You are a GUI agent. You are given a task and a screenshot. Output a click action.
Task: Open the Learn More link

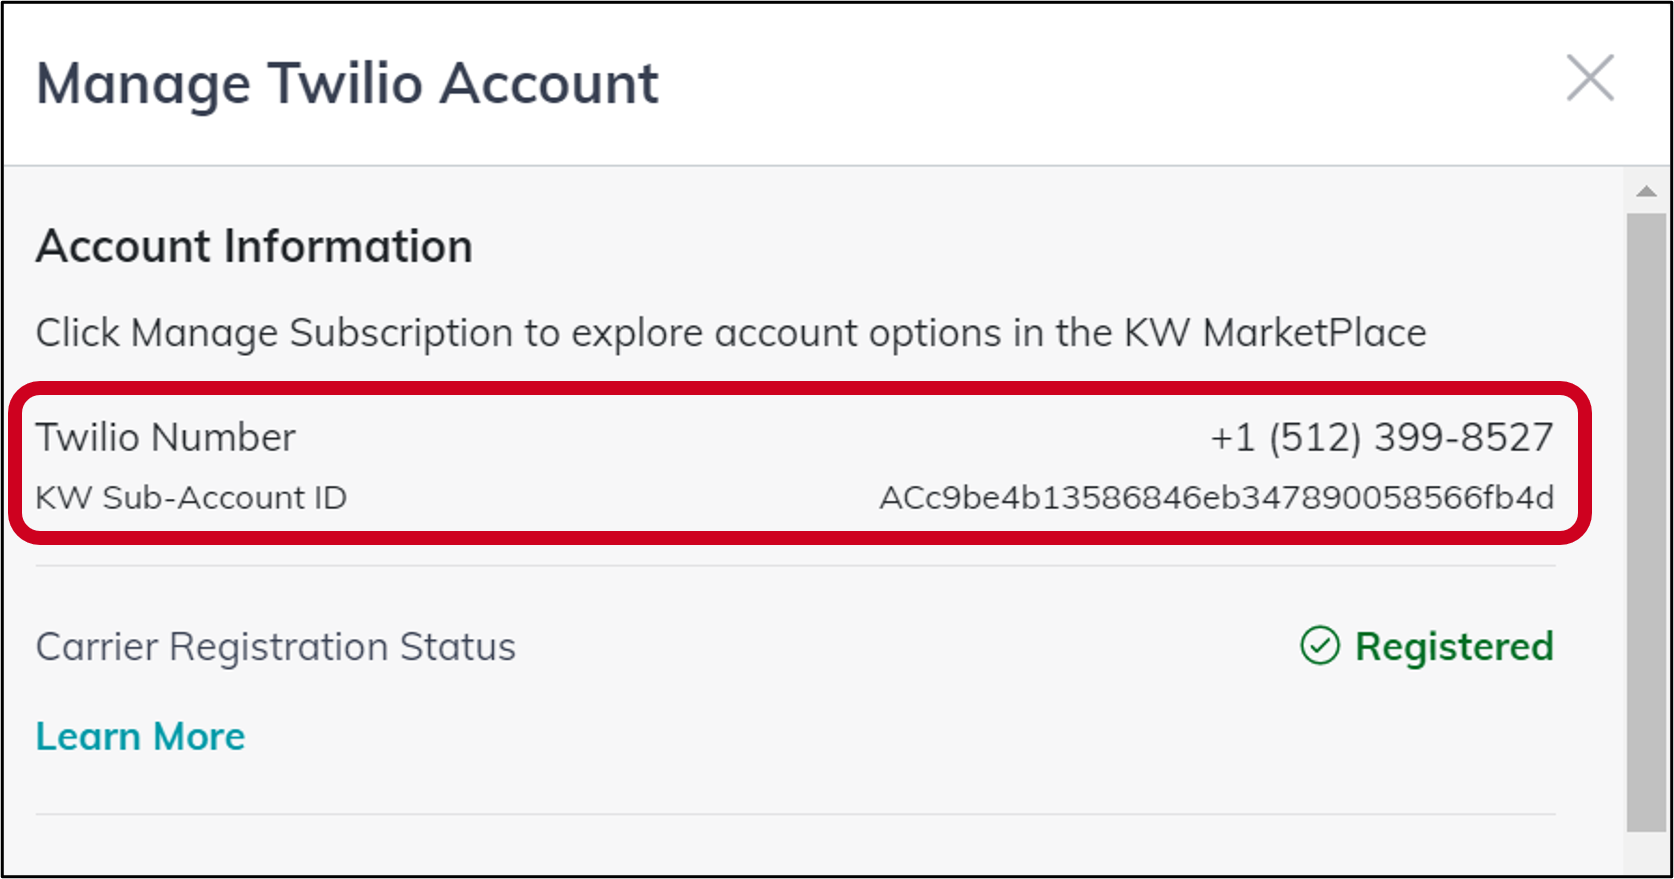[140, 737]
